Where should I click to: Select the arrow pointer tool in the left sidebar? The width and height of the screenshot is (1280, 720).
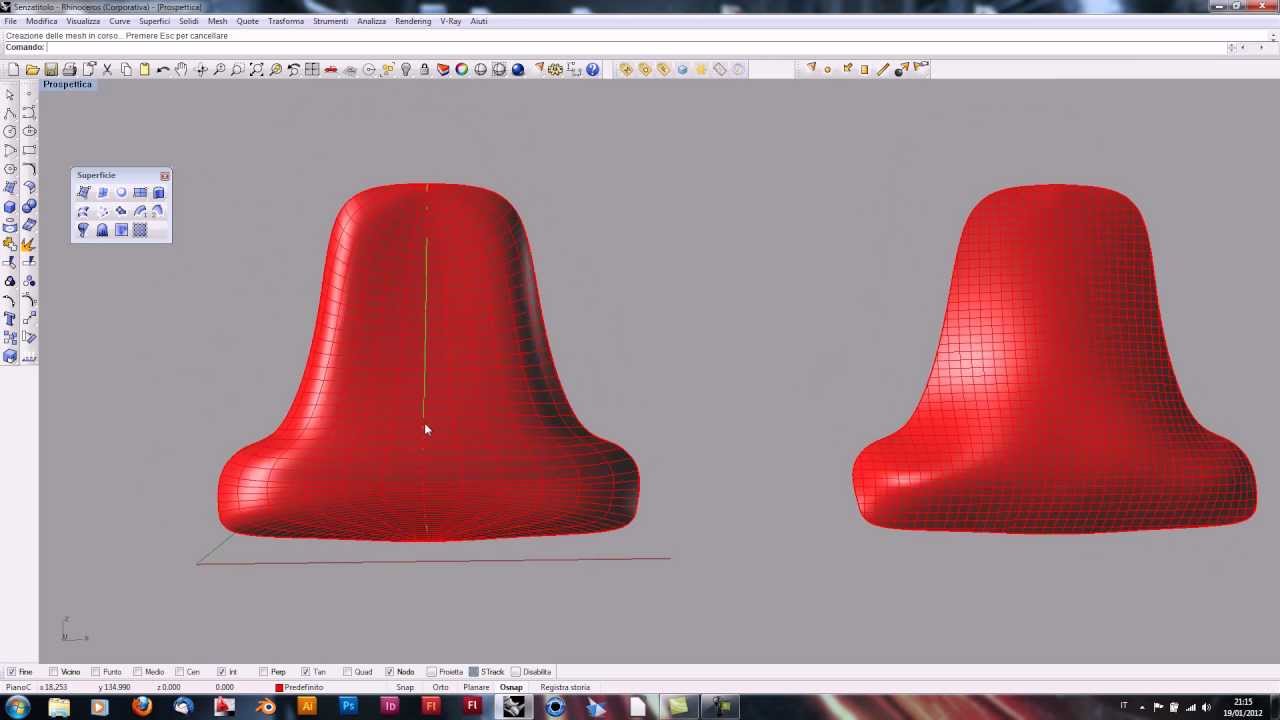coord(10,95)
